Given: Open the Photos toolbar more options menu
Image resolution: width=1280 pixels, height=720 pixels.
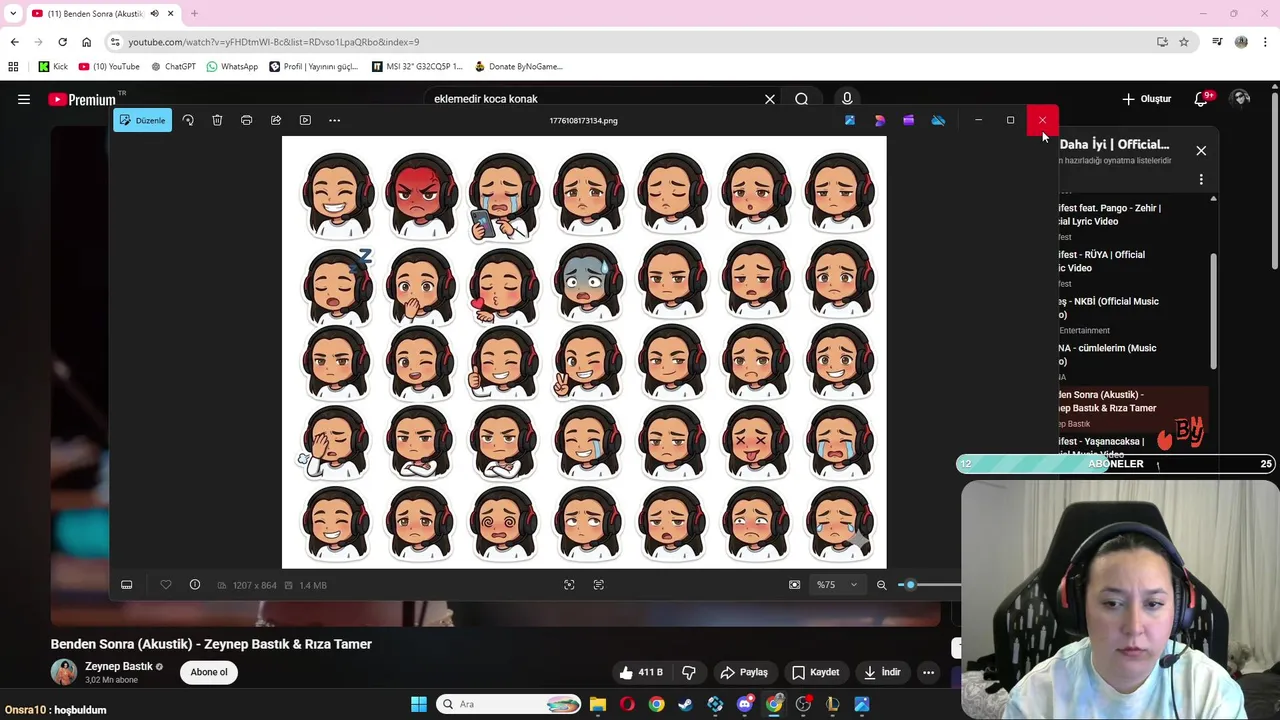Looking at the screenshot, I should 335,120.
